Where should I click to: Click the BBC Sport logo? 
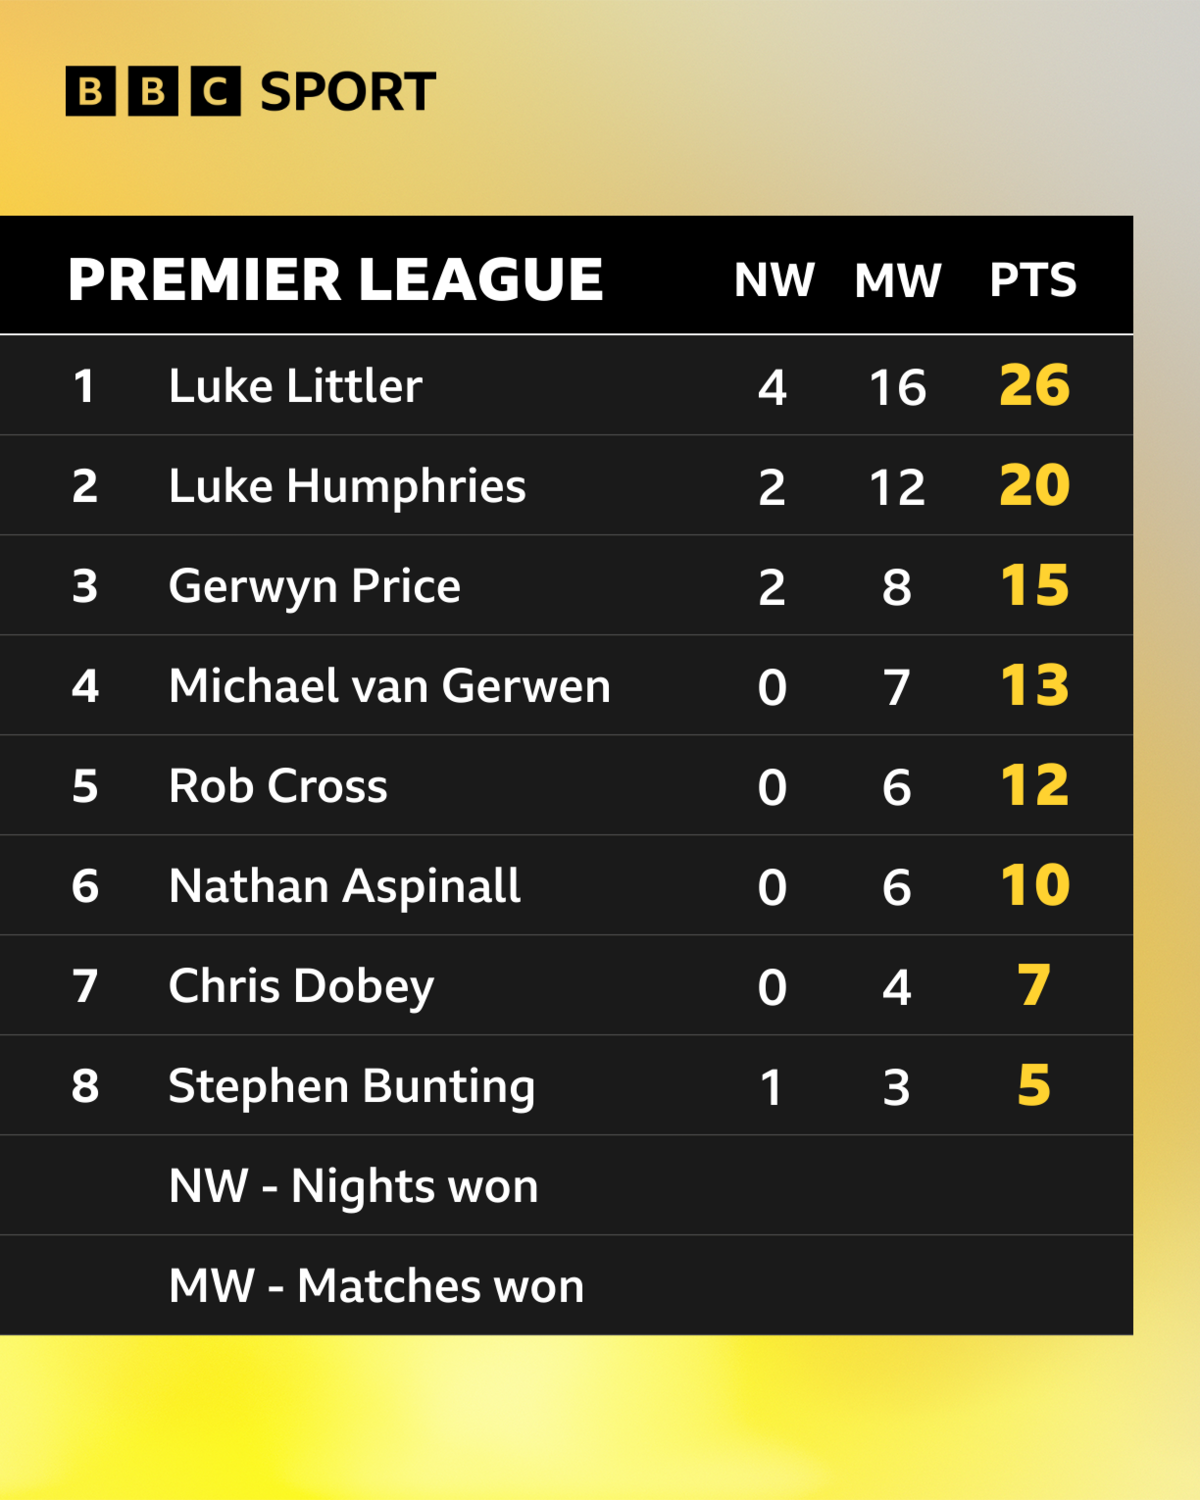[x=250, y=91]
